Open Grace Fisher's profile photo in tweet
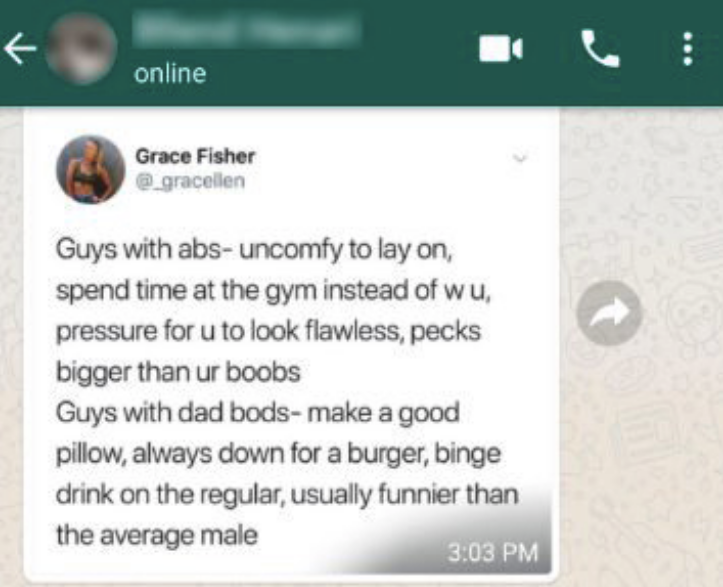The width and height of the screenshot is (723, 587). (x=90, y=169)
